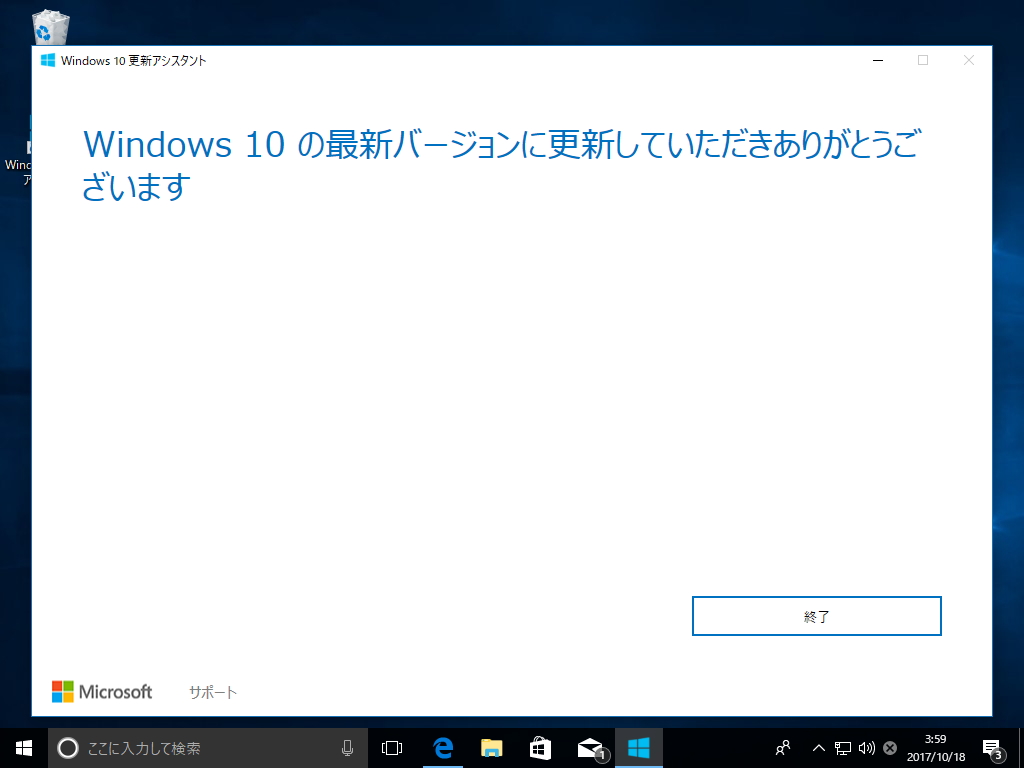Click the clock showing 2017/10/18
This screenshot has width=1024, height=768.
pyautogui.click(x=938, y=747)
